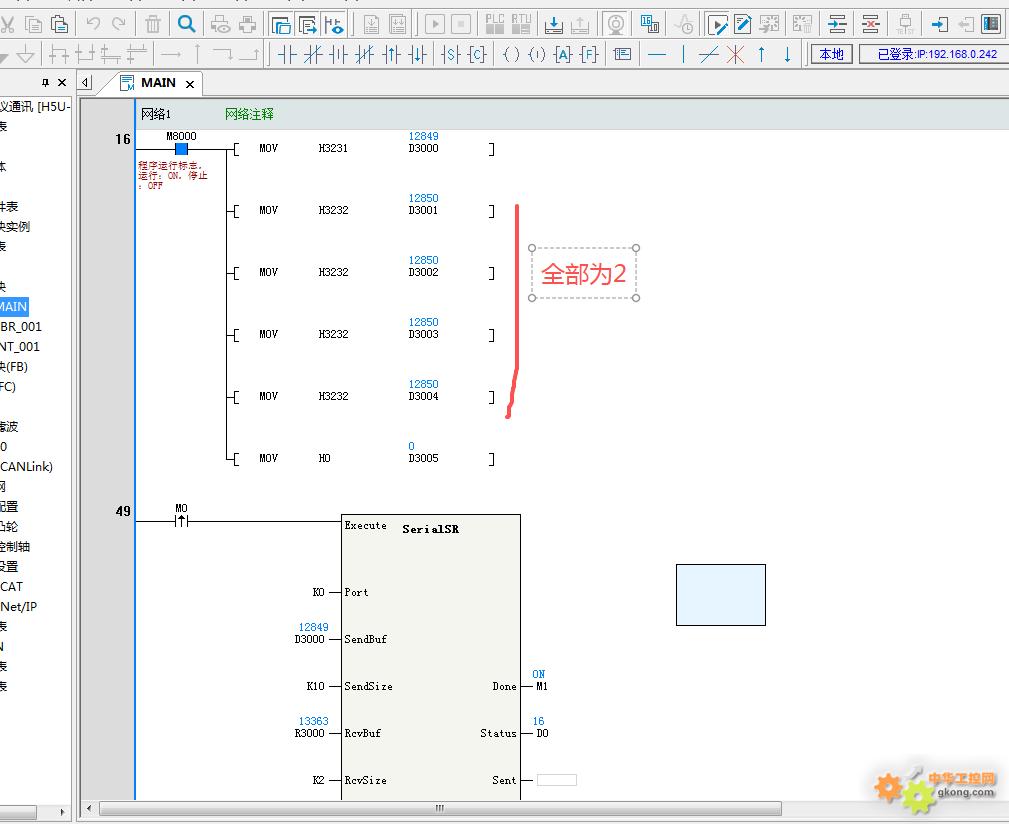Click the 本地 button
The width and height of the screenshot is (1009, 824).
tap(832, 54)
